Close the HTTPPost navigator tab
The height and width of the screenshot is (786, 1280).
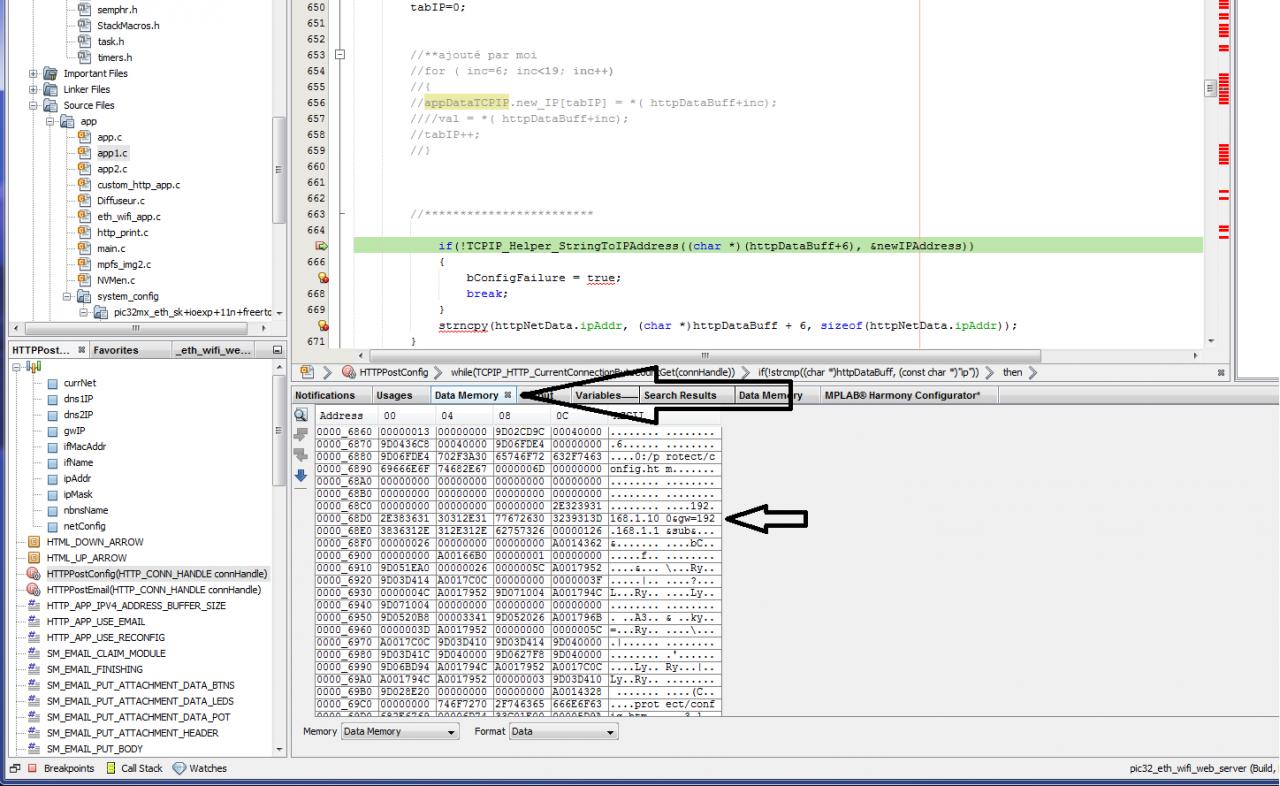[x=82, y=351]
